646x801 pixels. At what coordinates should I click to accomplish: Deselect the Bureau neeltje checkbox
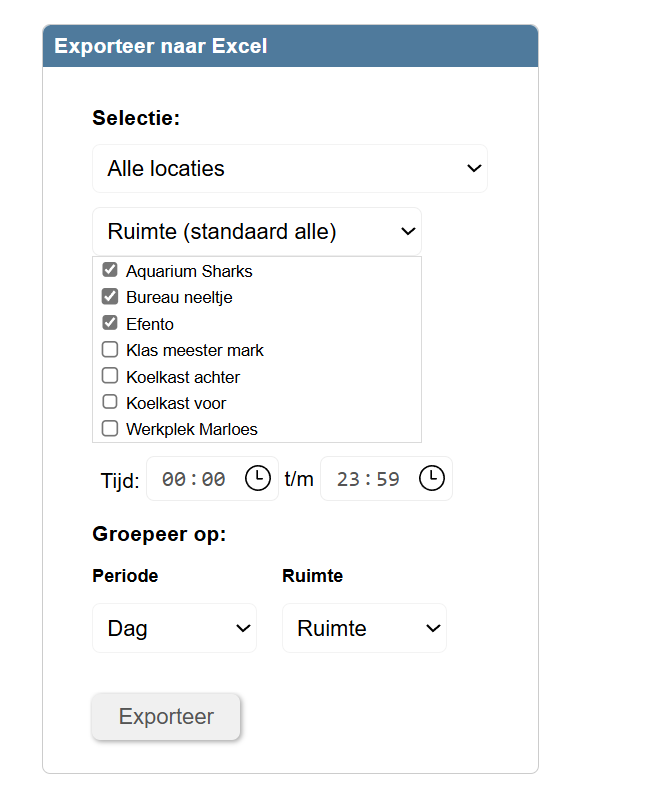coord(110,297)
